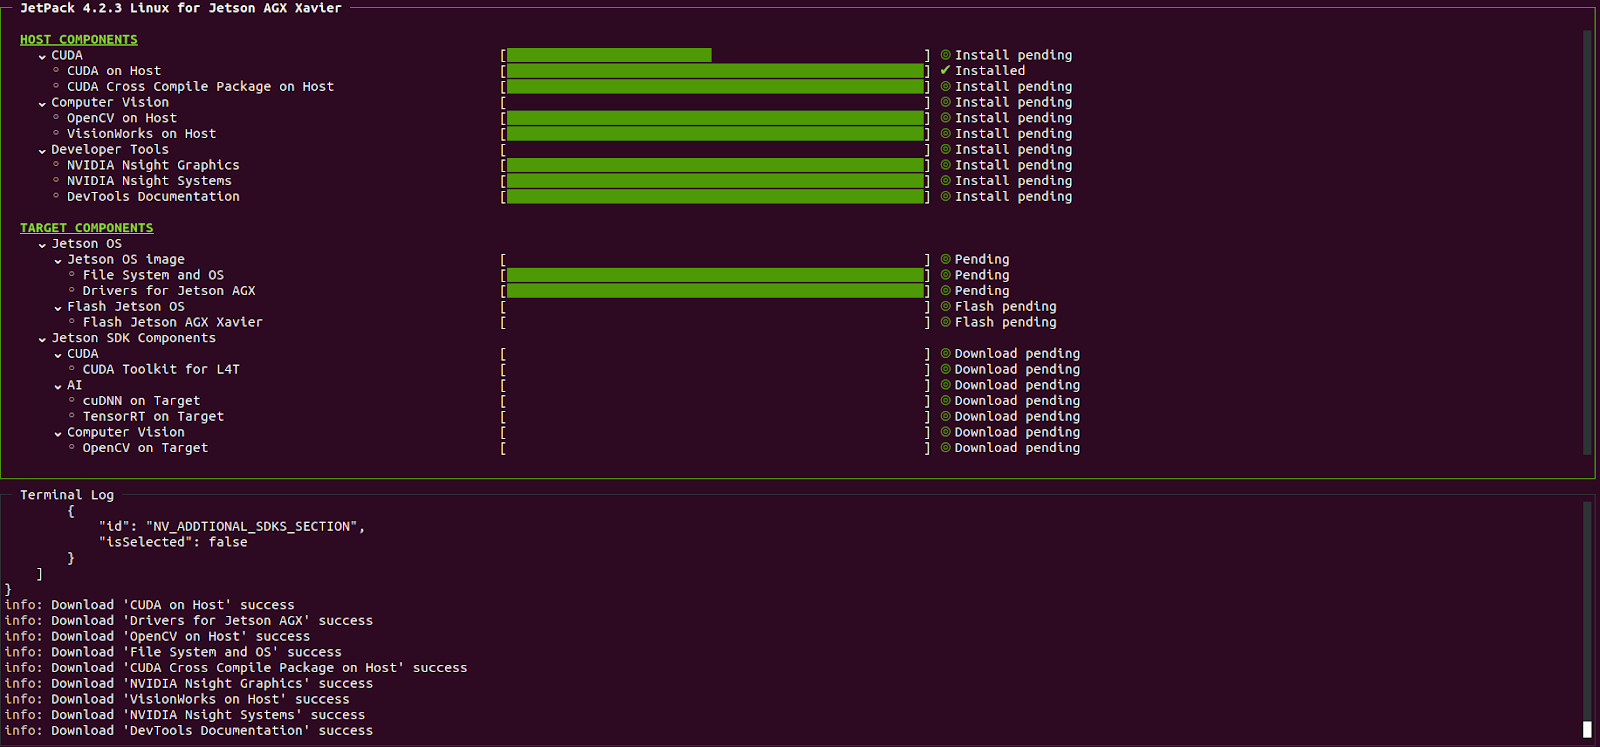Click the empty progress bar for cuDNN on Target

716,401
